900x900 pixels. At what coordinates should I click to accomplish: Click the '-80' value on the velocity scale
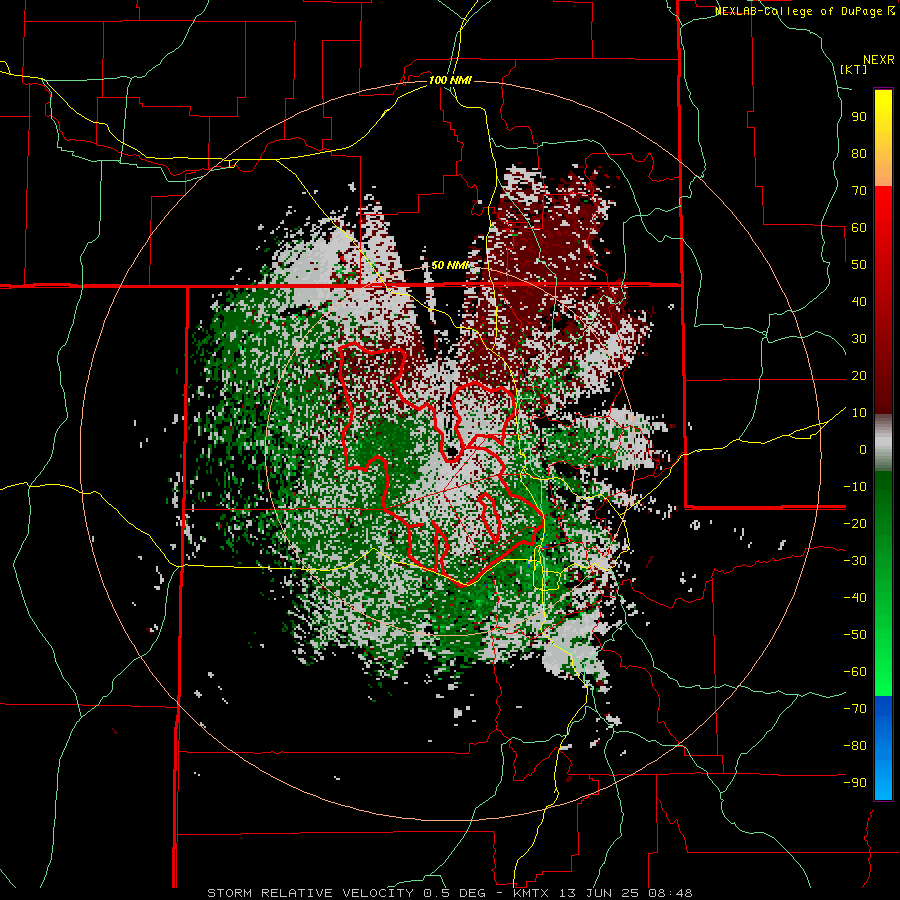[855, 746]
